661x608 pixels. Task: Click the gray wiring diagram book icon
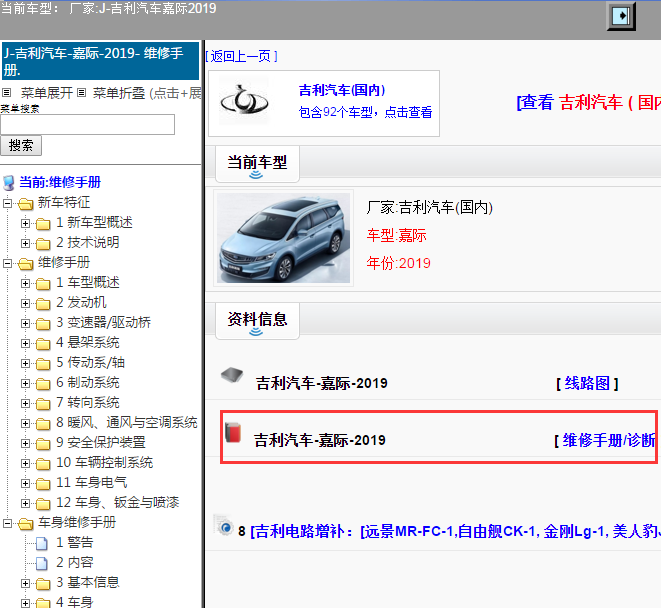[232, 374]
